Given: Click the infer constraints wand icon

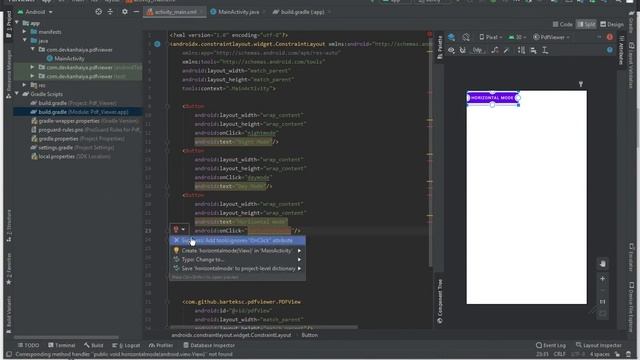Looking at the screenshot, I should 506,50.
